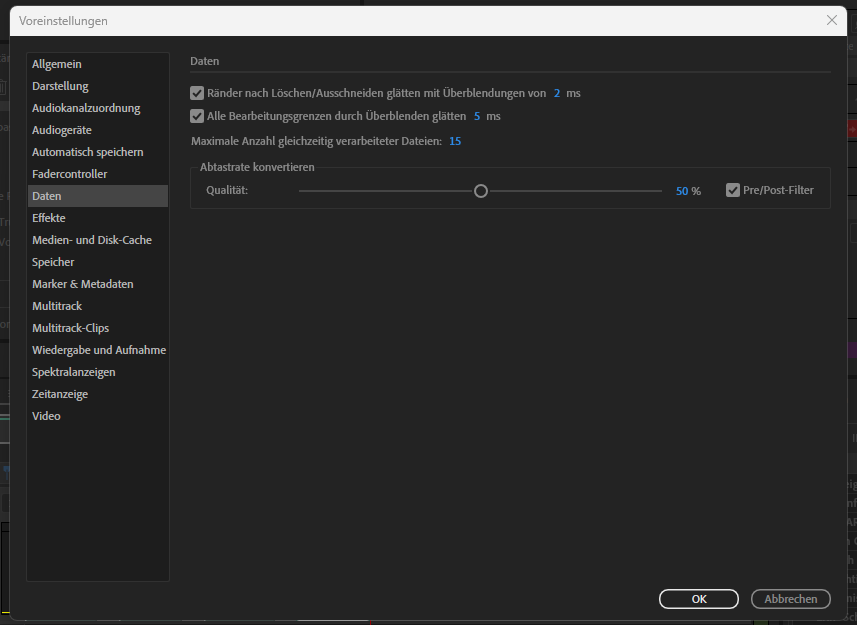Switch to the Video settings page
The height and width of the screenshot is (625, 857).
(46, 415)
